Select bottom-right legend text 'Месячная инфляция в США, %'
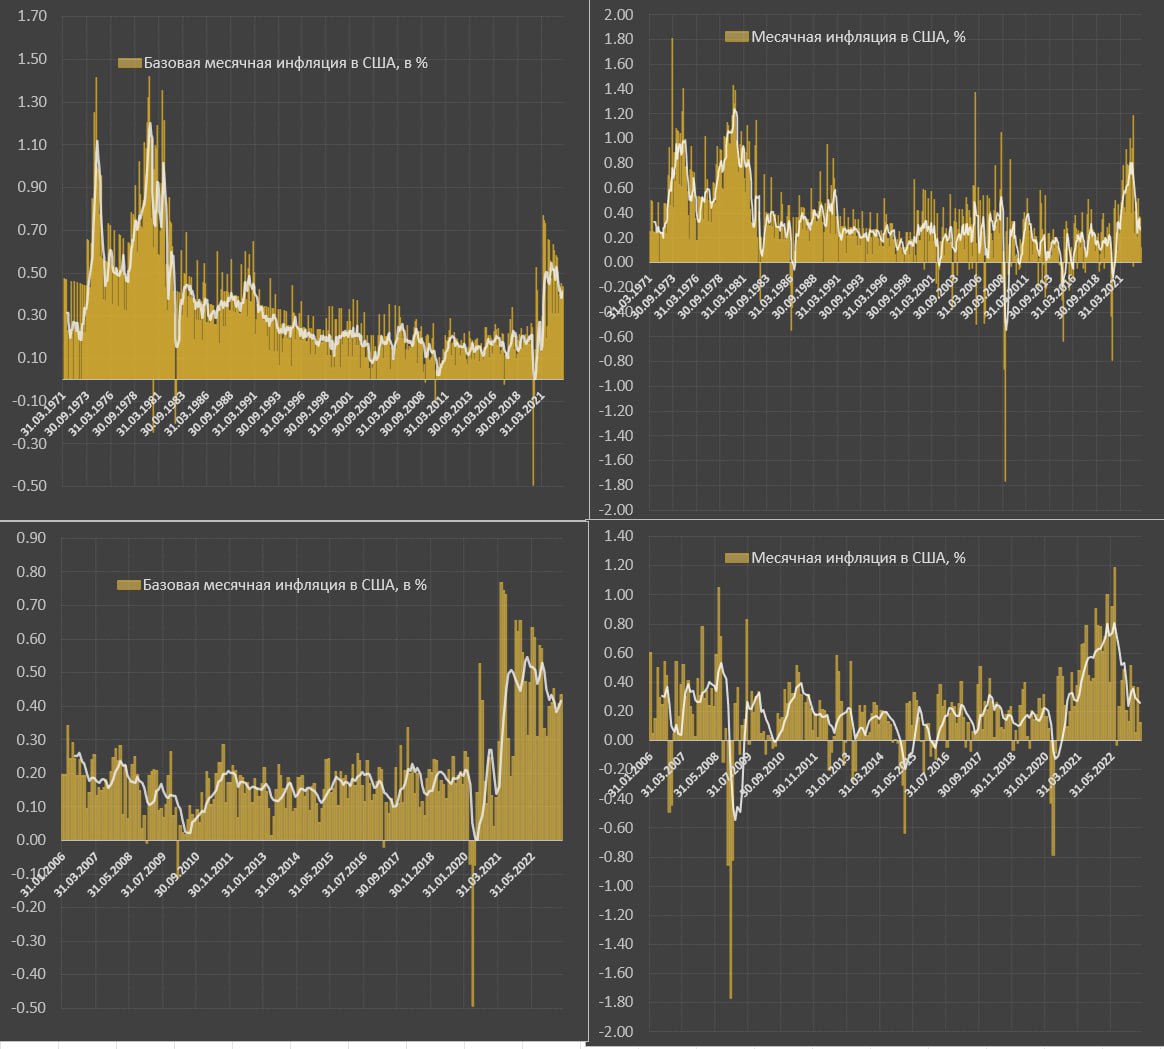Viewport: 1164px width, 1049px height. 858,558
